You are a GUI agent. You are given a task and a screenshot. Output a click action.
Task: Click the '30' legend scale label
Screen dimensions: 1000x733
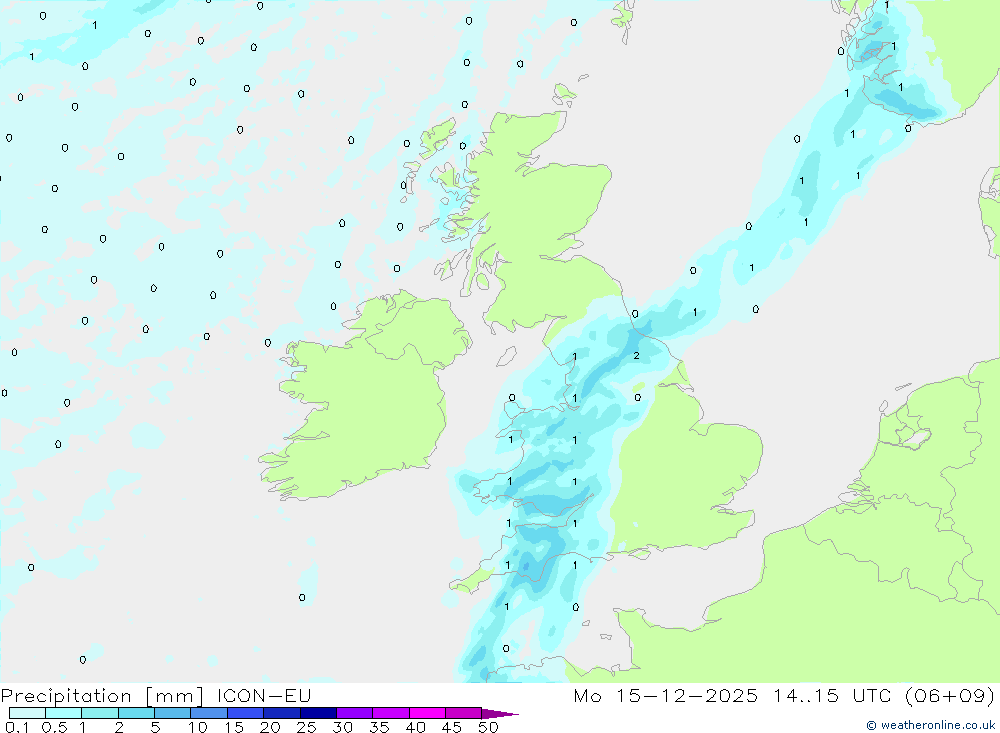tap(343, 727)
